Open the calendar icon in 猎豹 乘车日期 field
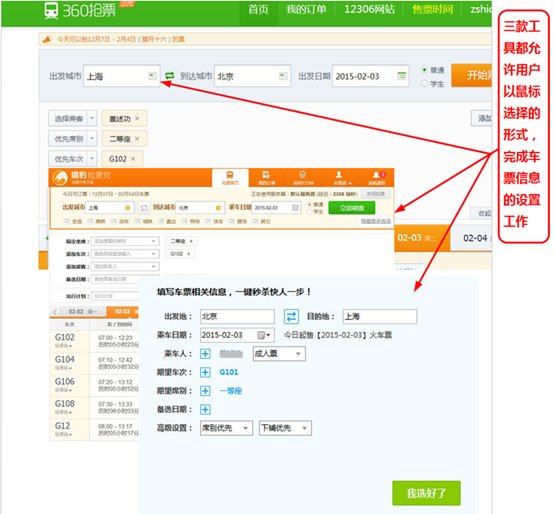 tap(295, 208)
